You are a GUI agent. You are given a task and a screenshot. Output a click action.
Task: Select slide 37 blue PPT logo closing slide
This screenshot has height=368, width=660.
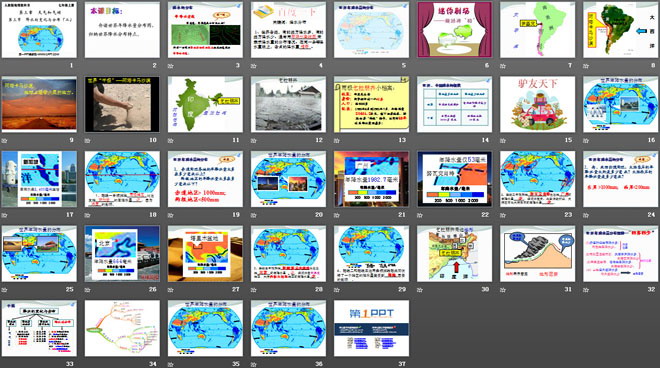(371, 328)
